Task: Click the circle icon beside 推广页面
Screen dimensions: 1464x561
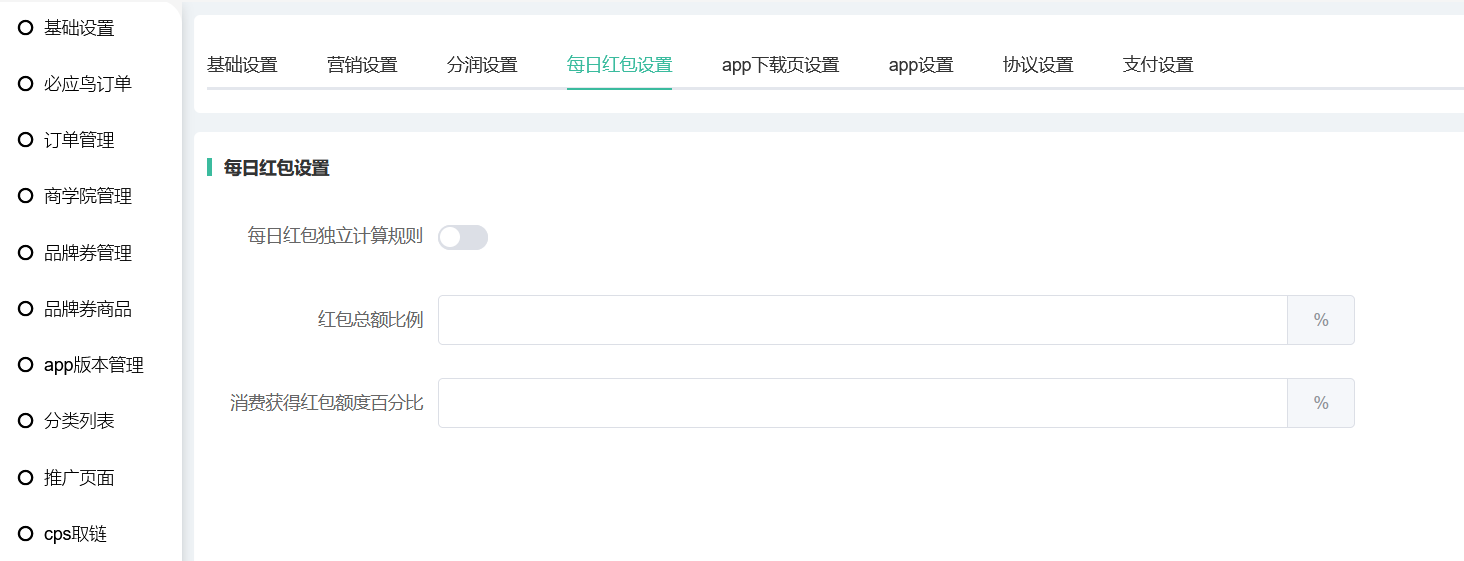Action: 26,478
